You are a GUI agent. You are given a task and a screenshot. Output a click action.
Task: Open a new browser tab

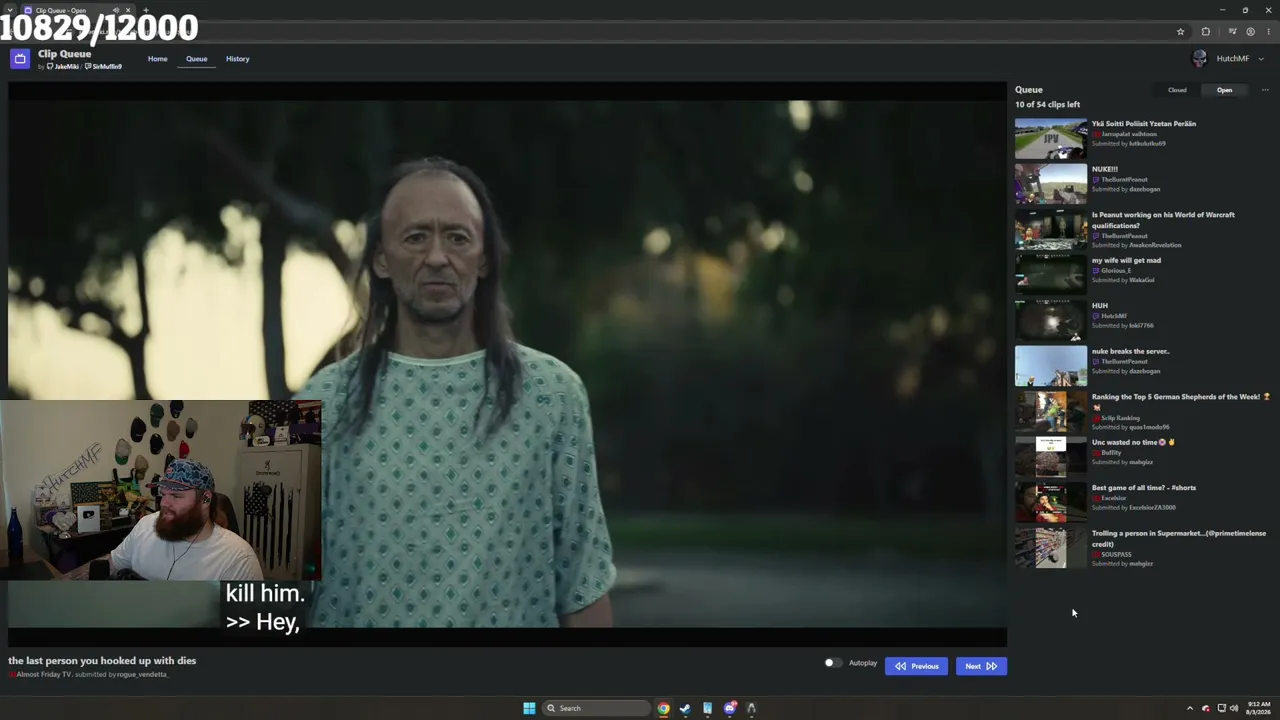coord(146,10)
